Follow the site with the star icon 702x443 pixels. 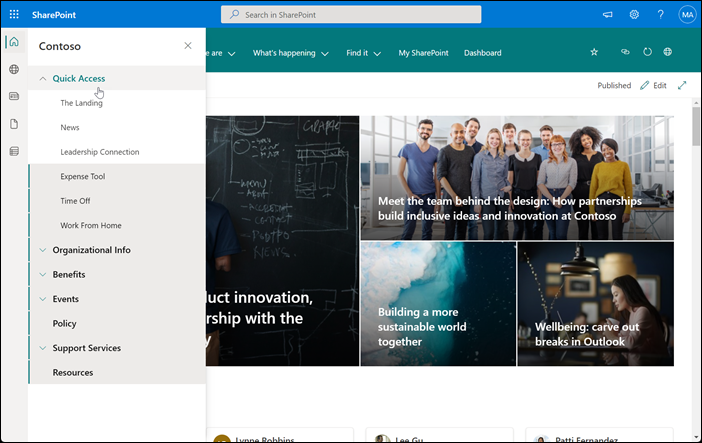pos(594,52)
